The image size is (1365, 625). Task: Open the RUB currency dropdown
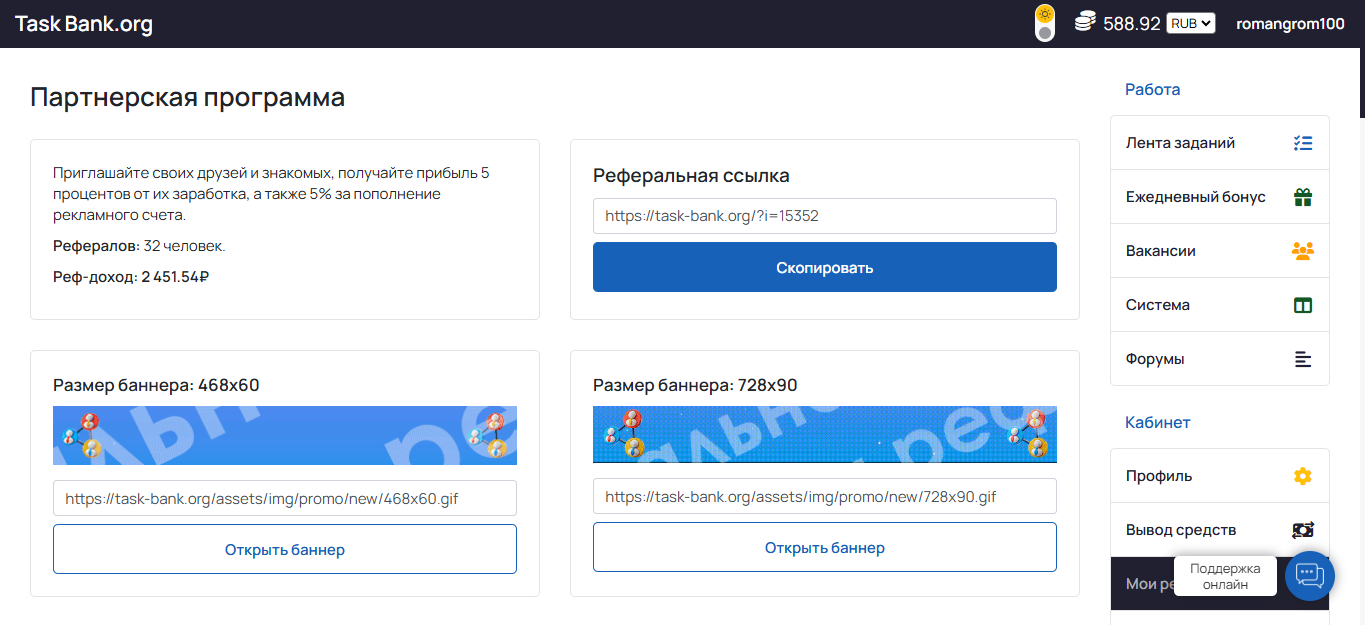coord(1190,23)
